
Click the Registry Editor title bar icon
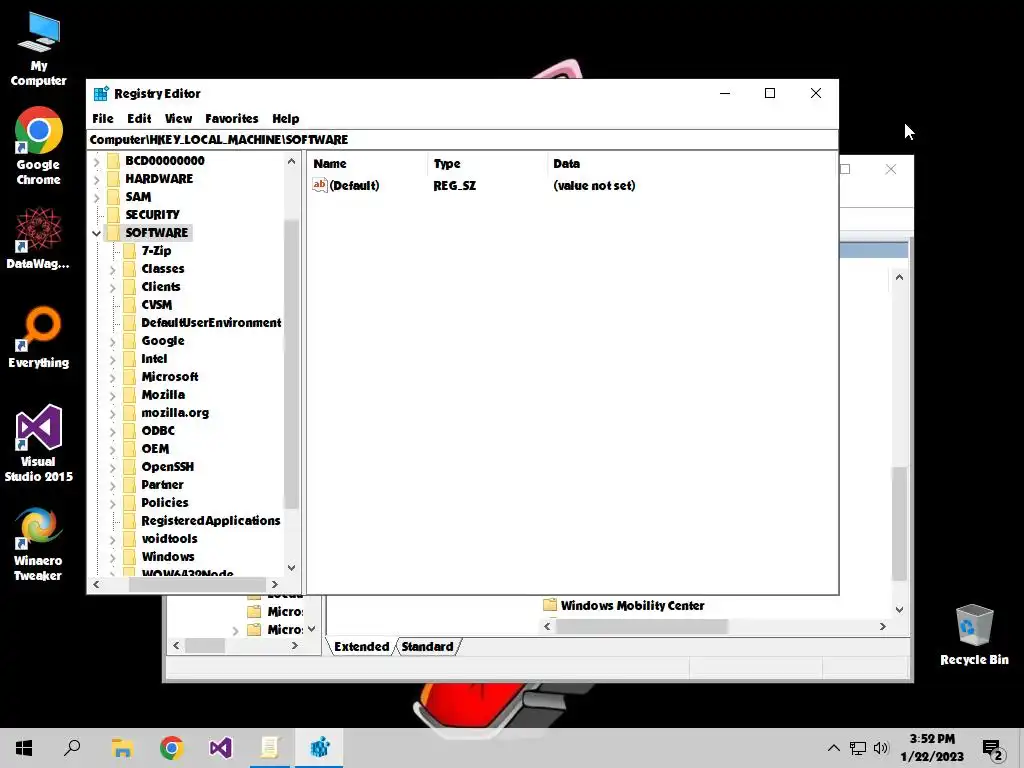point(101,93)
